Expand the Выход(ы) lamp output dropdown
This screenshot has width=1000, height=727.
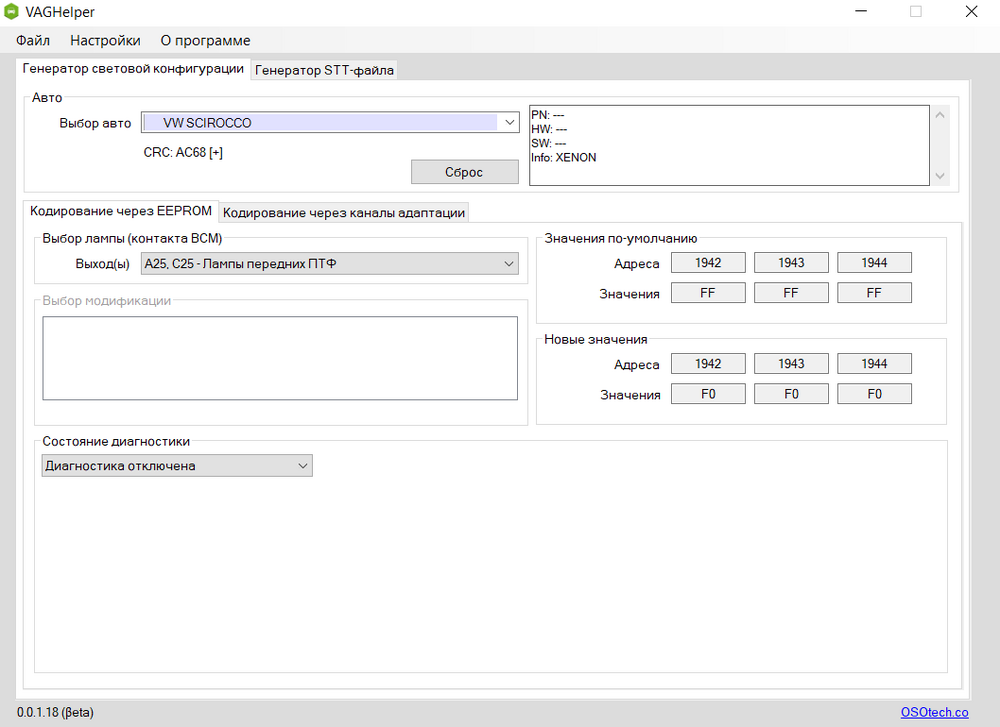(330, 264)
